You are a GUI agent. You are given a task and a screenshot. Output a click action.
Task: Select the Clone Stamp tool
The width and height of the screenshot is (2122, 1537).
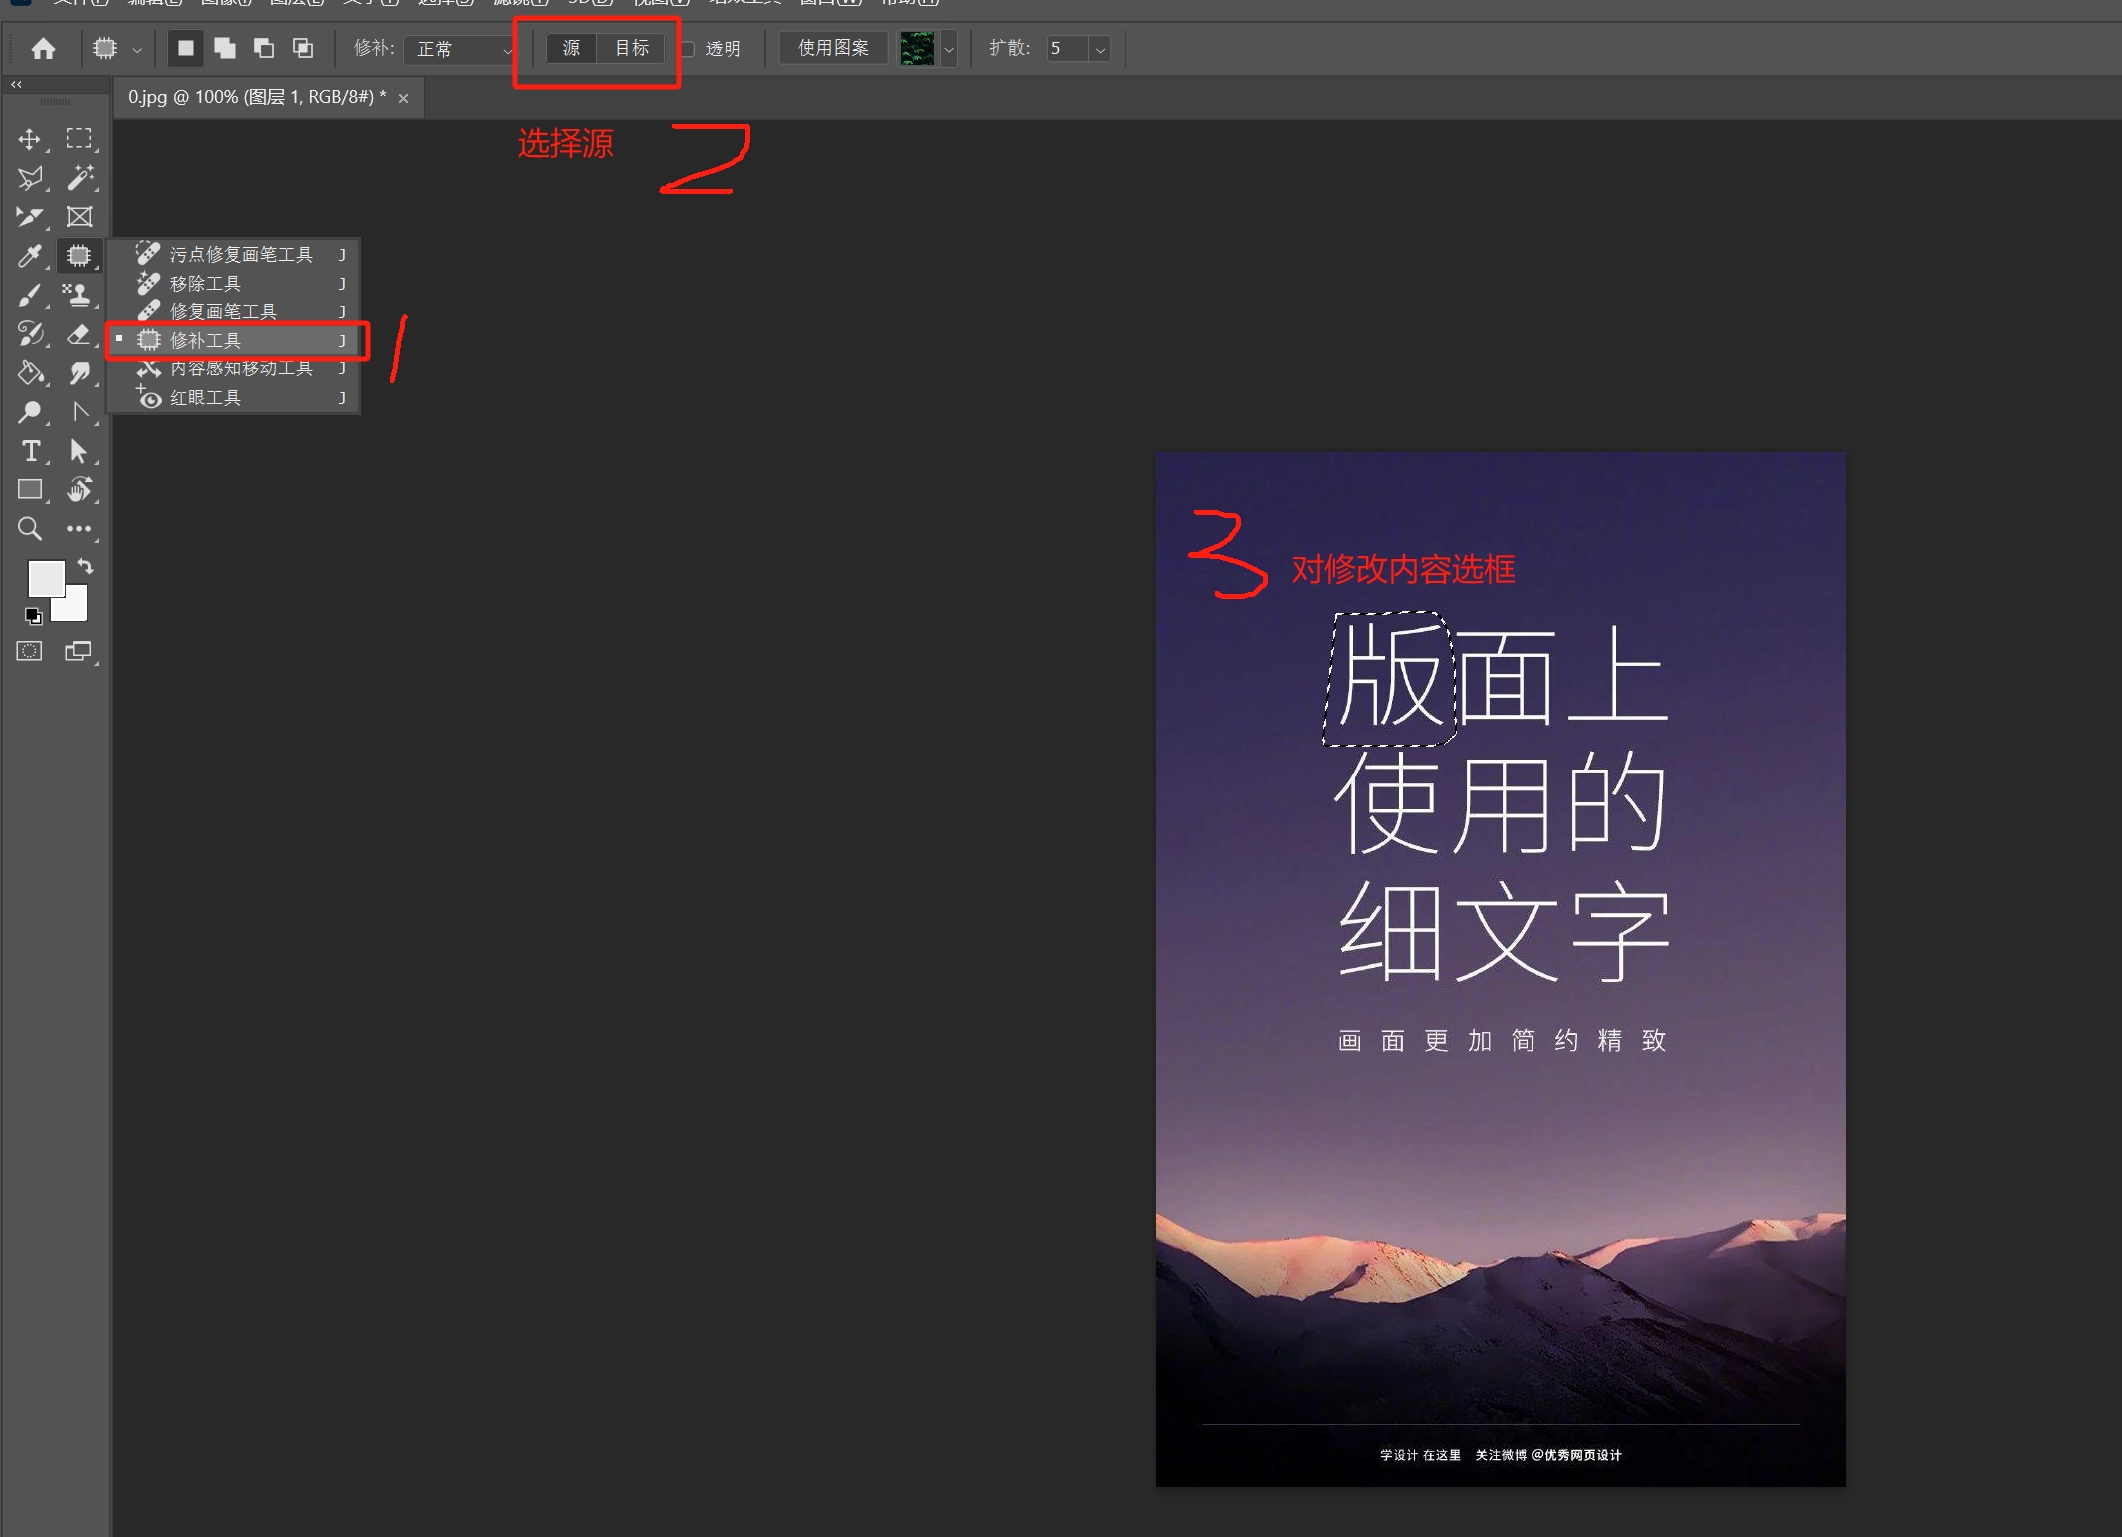(78, 294)
